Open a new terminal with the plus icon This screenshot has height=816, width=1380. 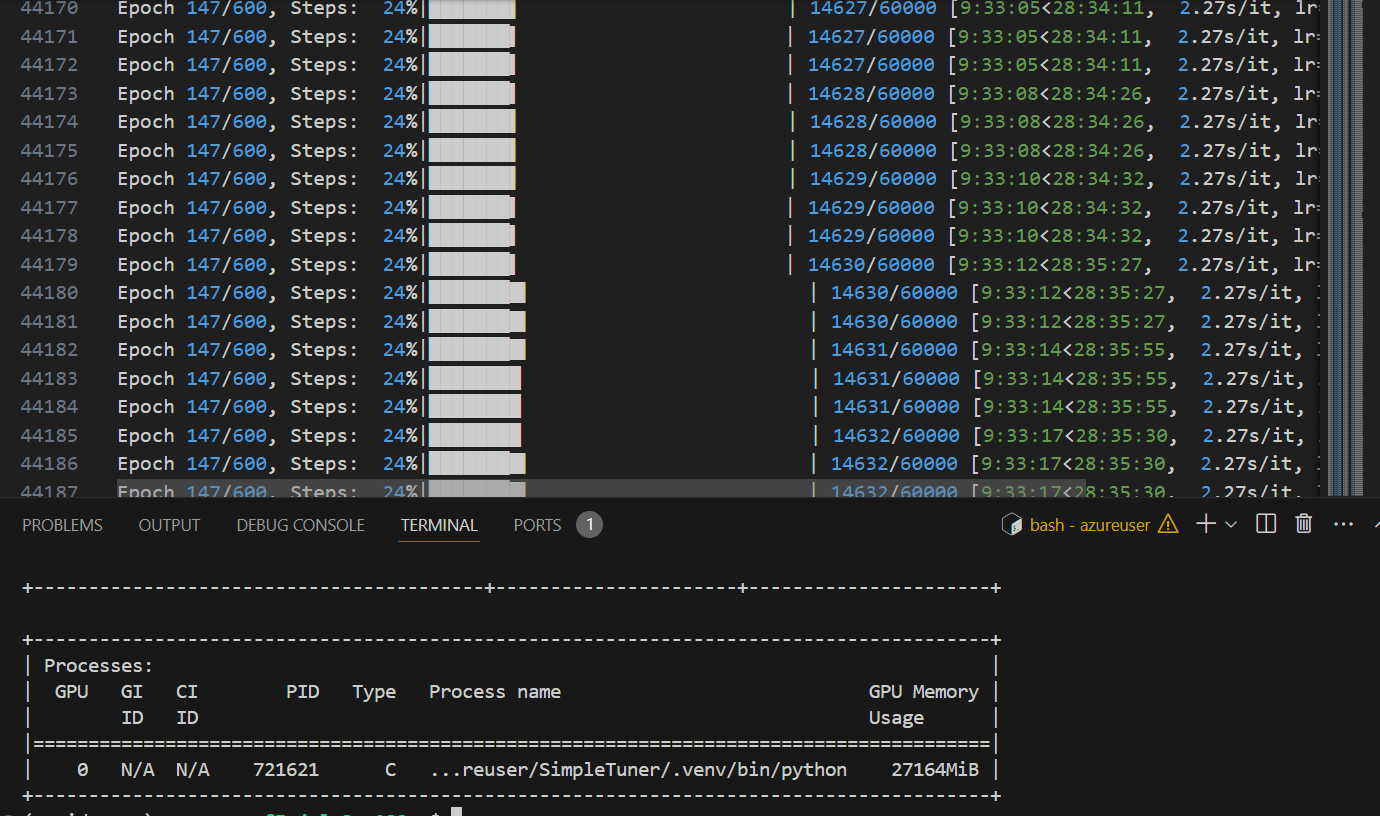[1204, 524]
